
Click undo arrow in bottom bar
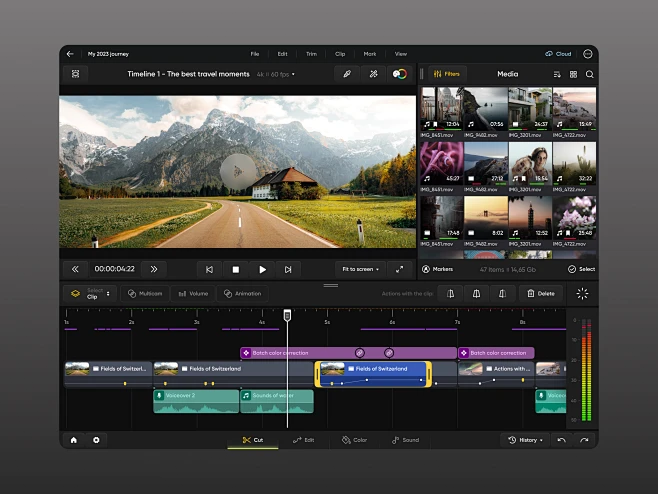pos(561,440)
